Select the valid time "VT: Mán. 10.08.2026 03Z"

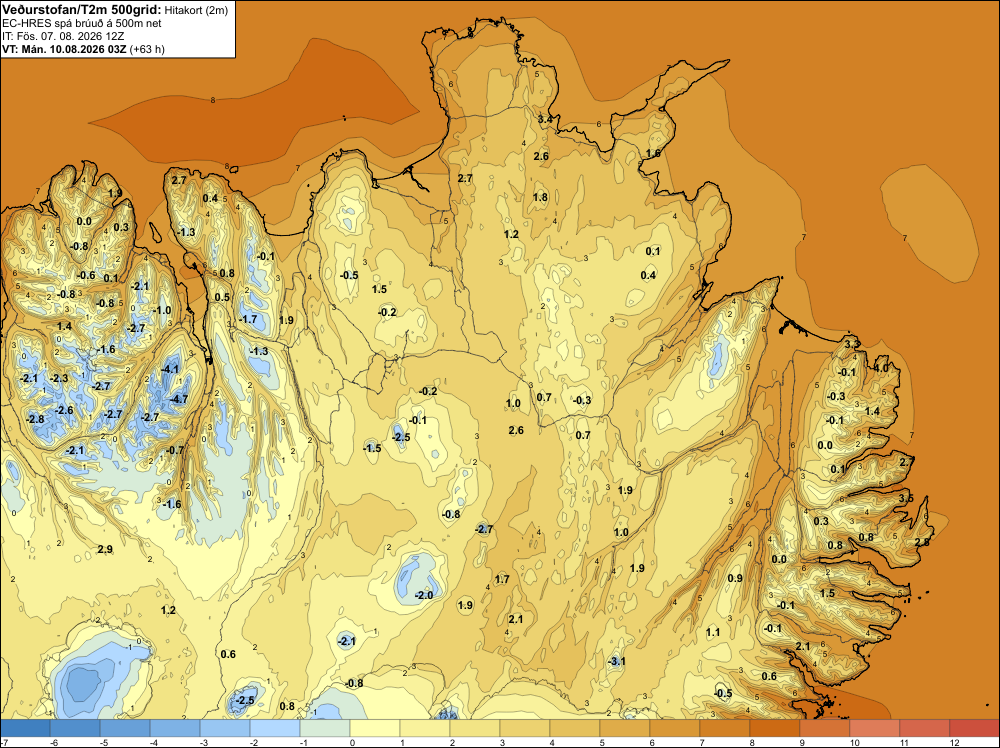click(x=64, y=49)
